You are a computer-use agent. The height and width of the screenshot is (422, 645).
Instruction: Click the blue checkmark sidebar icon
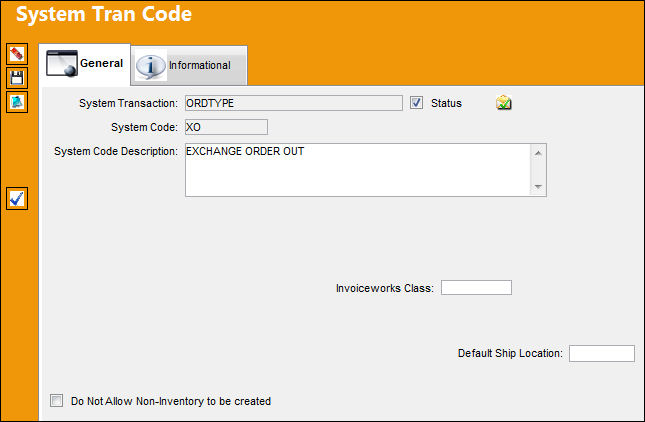pyautogui.click(x=17, y=199)
